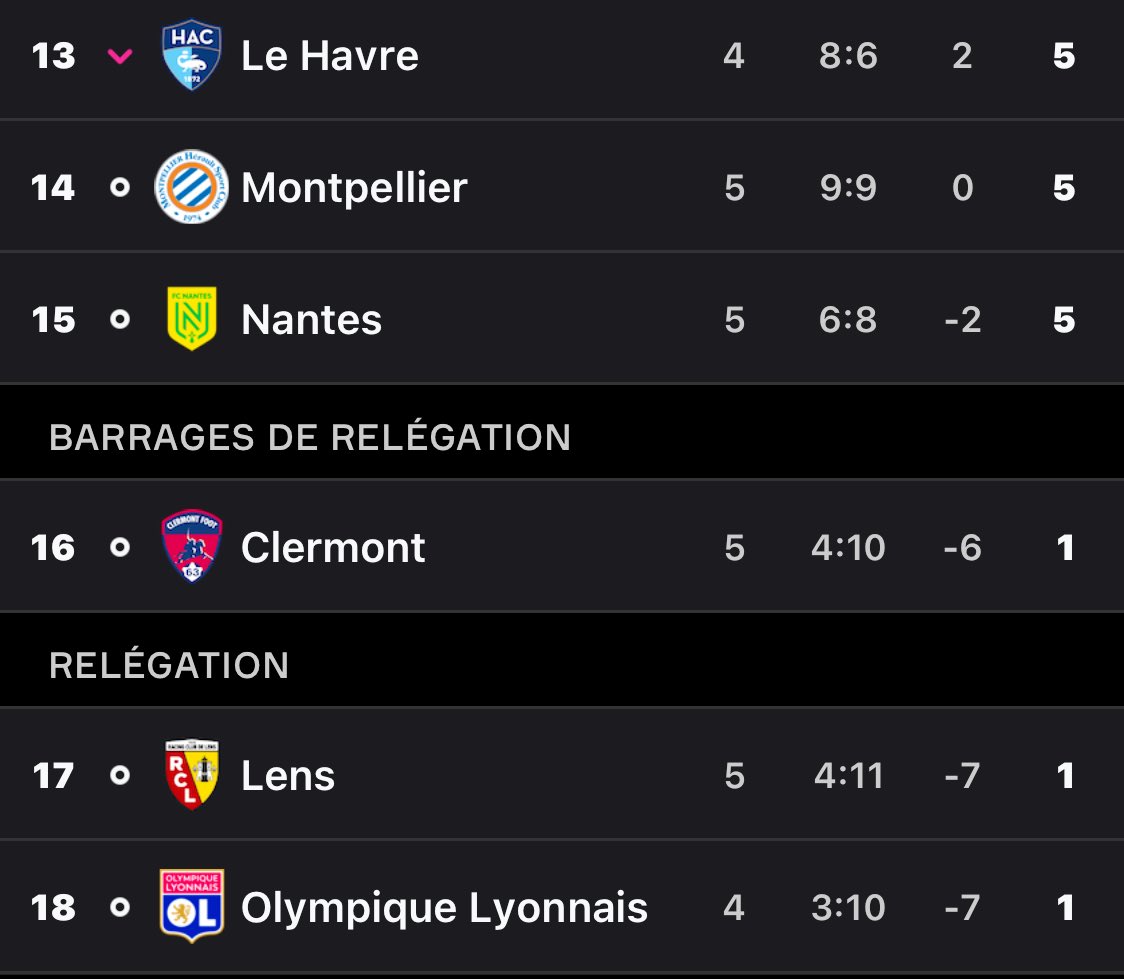Click the status circle beside Lens
The width and height of the screenshot is (1124, 979).
[120, 775]
